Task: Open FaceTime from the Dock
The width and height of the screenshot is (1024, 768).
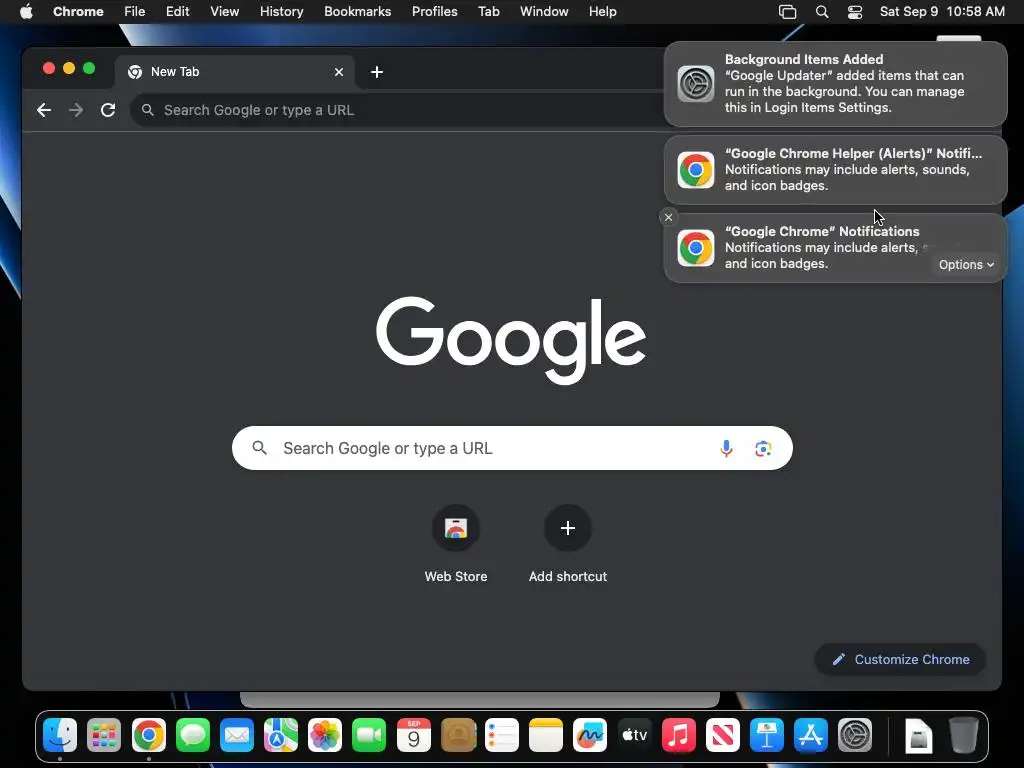Action: (x=369, y=735)
